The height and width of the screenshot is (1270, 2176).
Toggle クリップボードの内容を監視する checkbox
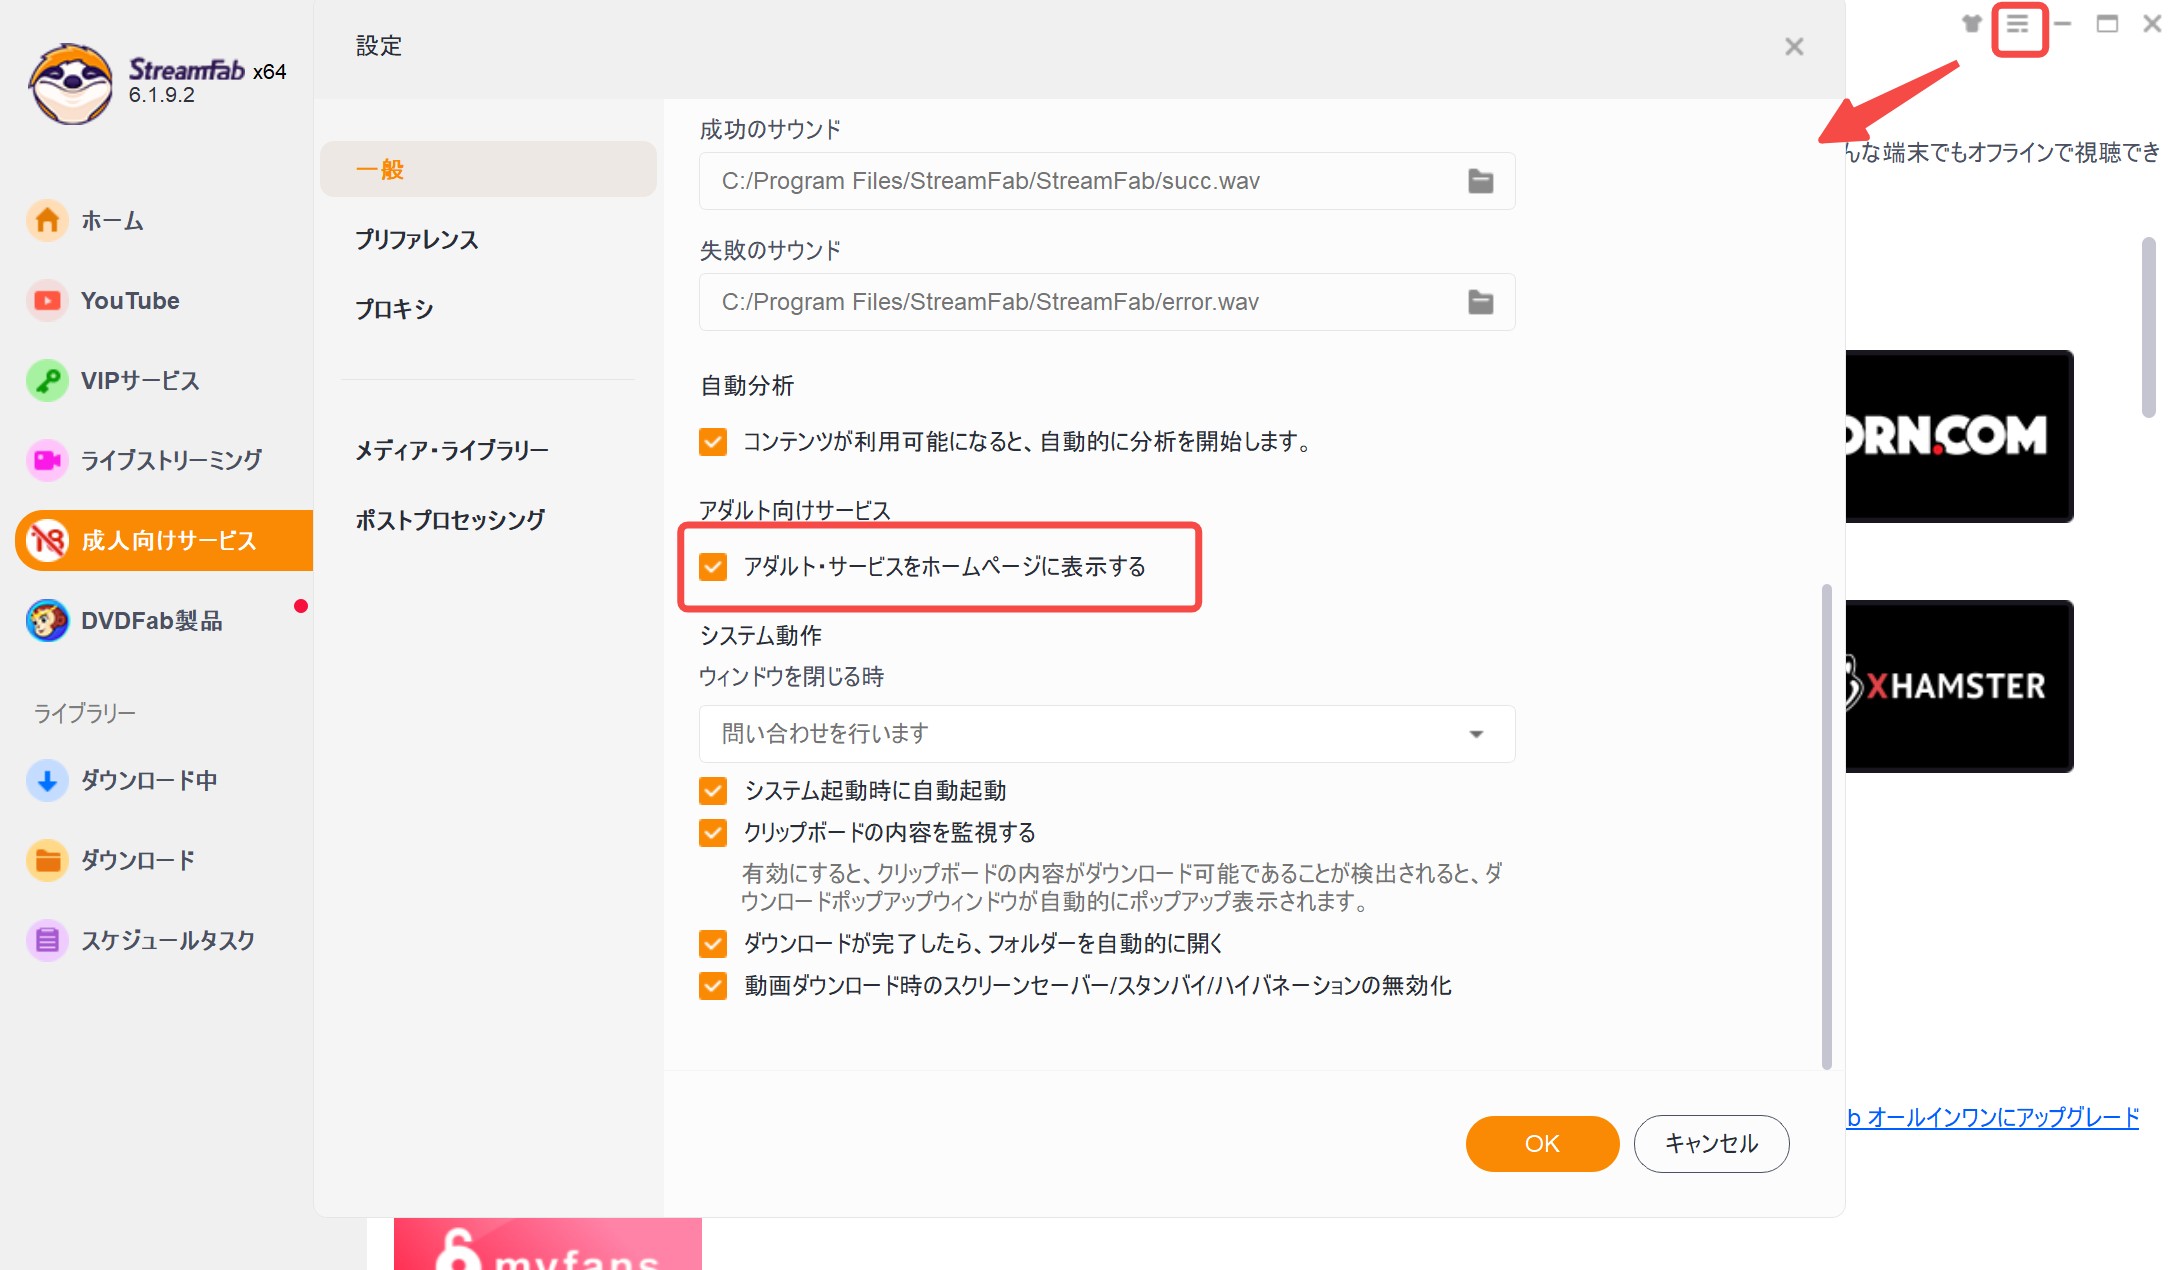coord(713,833)
